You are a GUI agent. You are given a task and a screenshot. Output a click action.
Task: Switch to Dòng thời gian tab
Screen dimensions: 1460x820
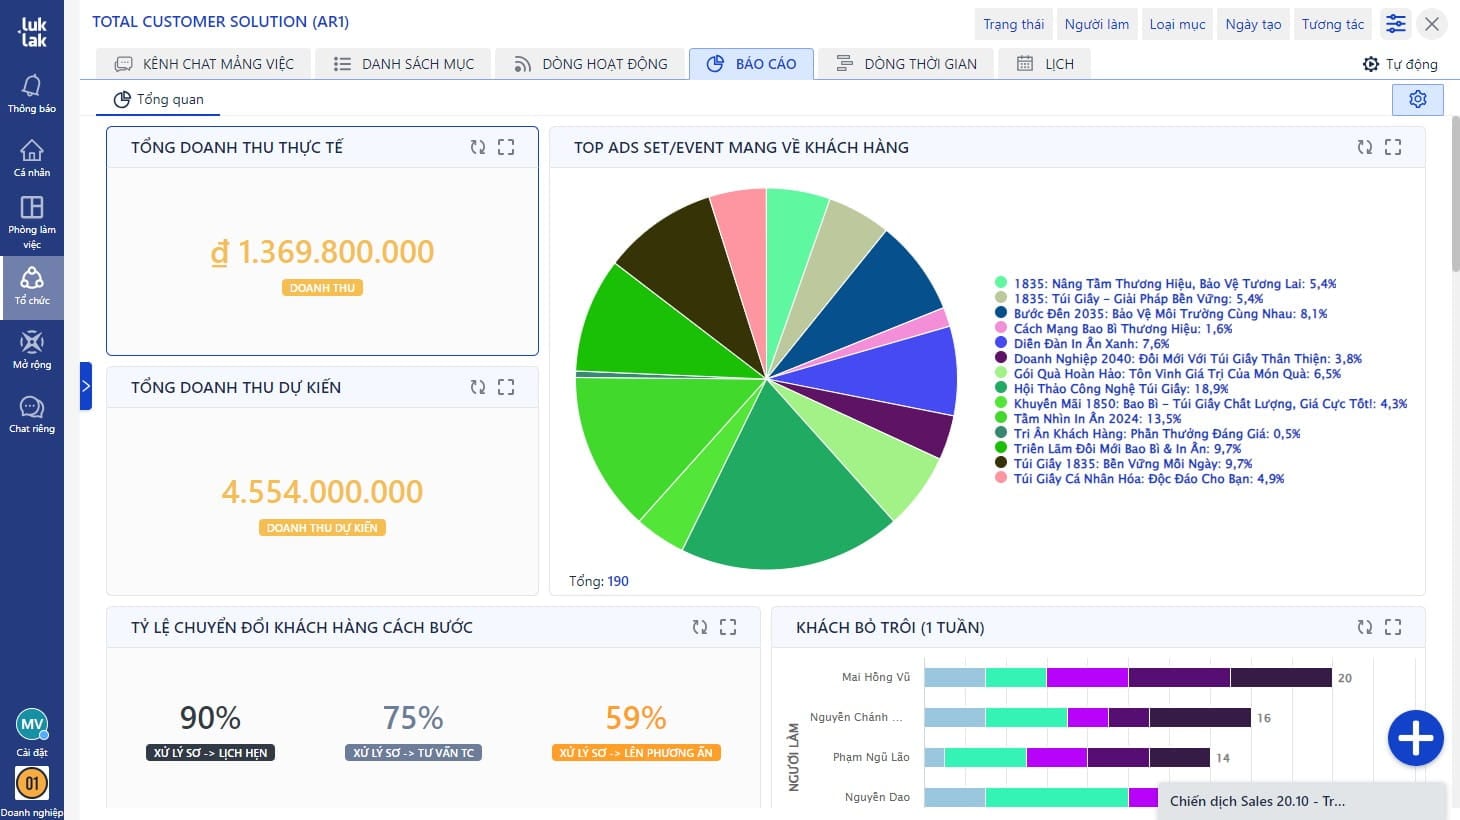point(906,64)
